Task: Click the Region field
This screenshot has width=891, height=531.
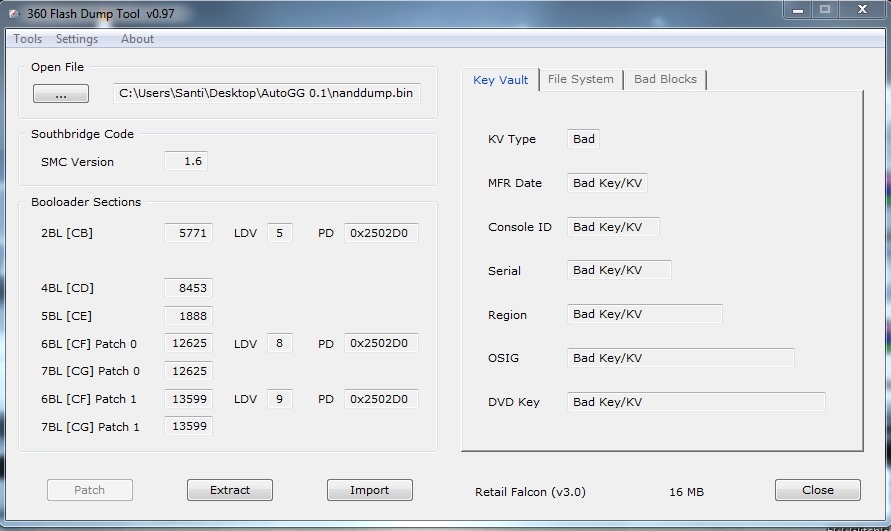Action: click(645, 314)
